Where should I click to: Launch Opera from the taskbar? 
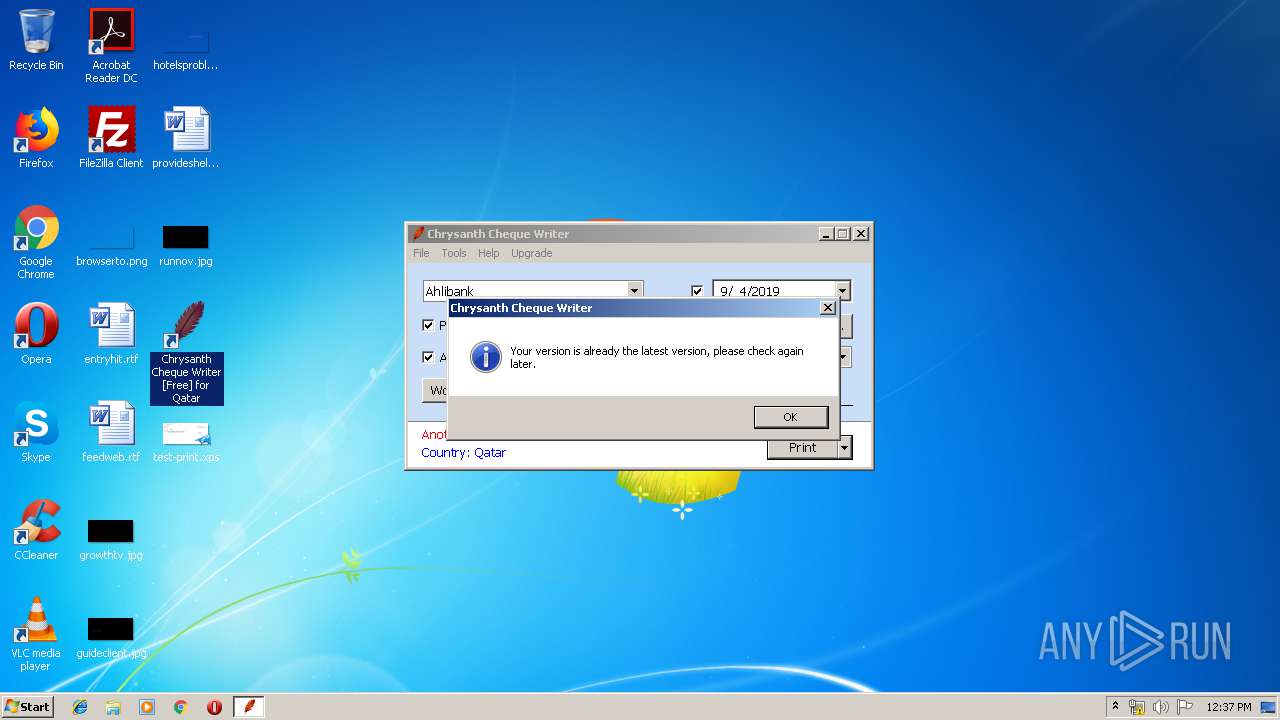(214, 707)
